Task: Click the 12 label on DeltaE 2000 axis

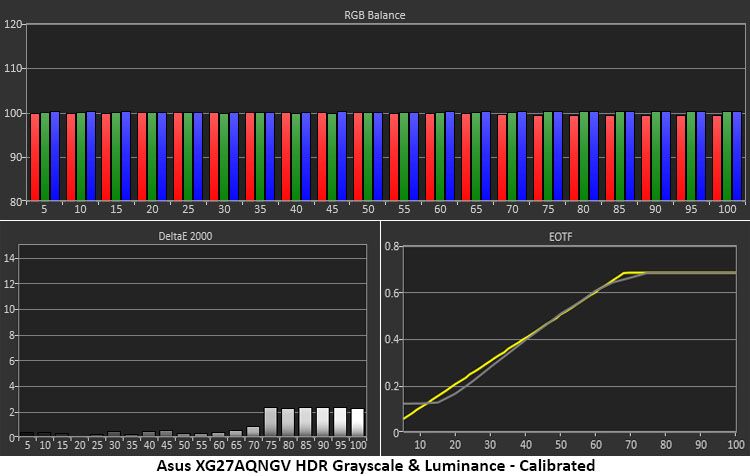Action: tap(10, 284)
